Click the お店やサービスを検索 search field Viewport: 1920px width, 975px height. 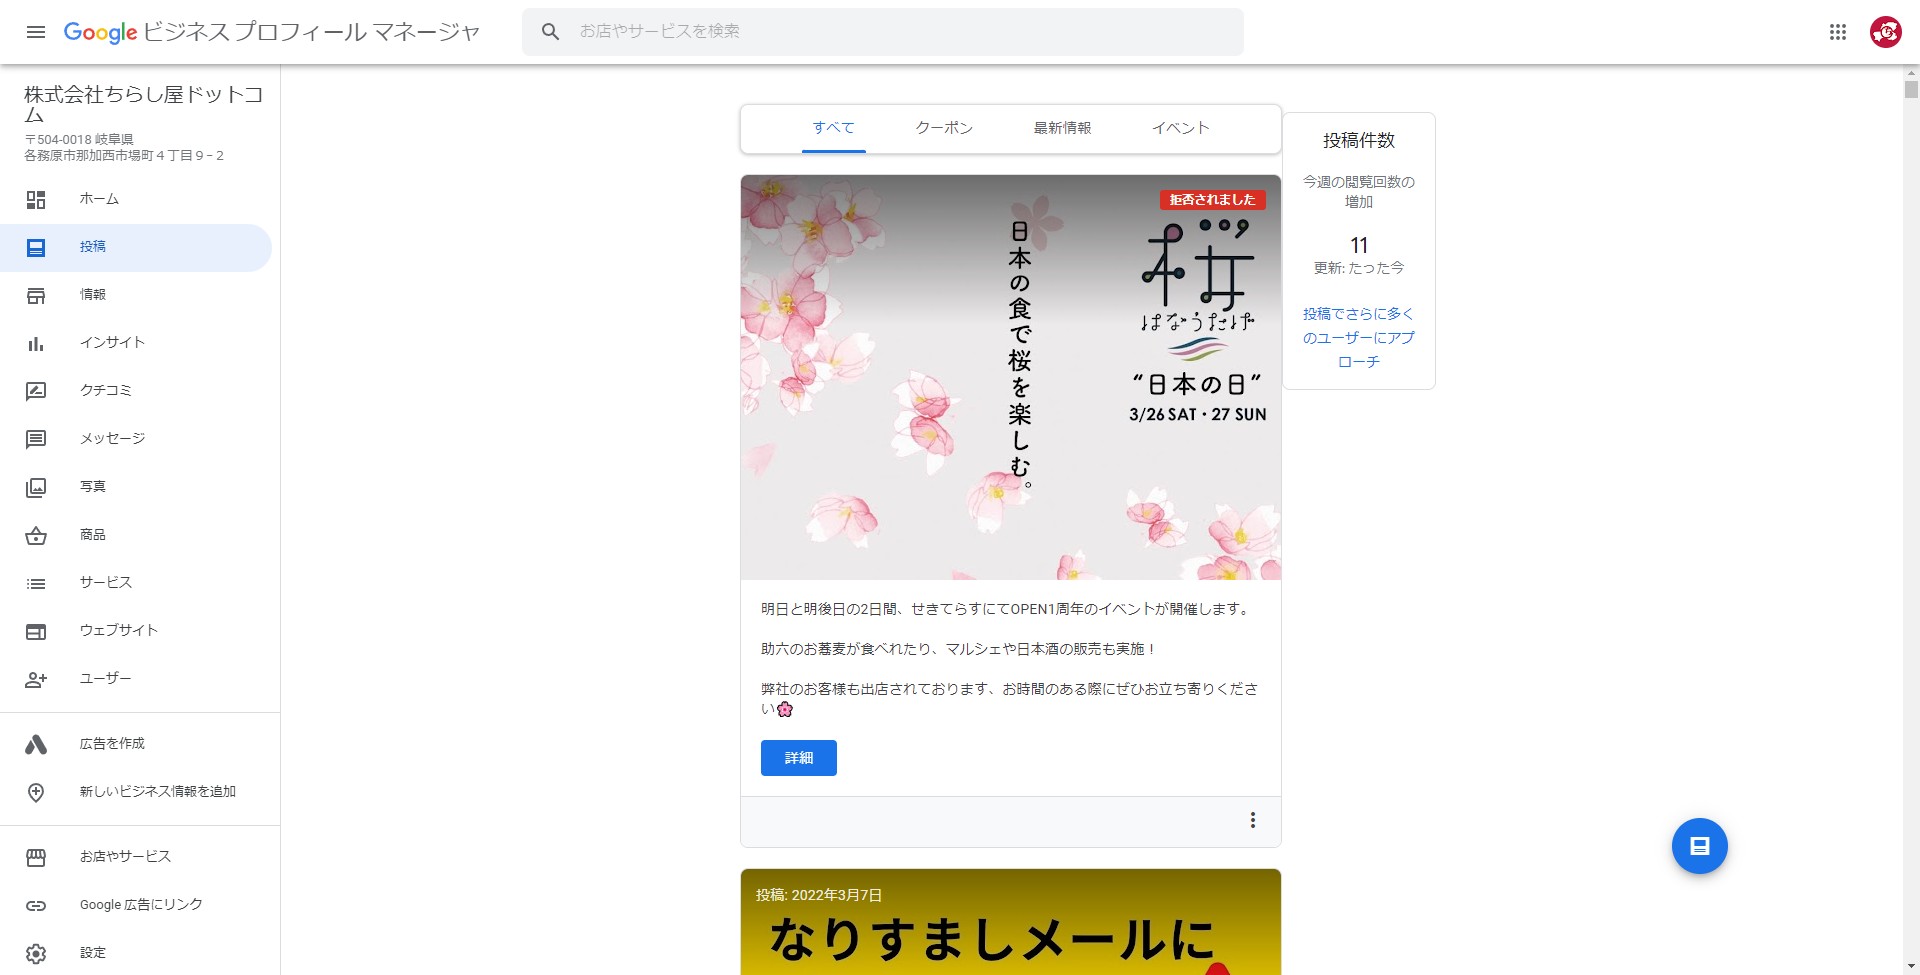[x=900, y=32]
